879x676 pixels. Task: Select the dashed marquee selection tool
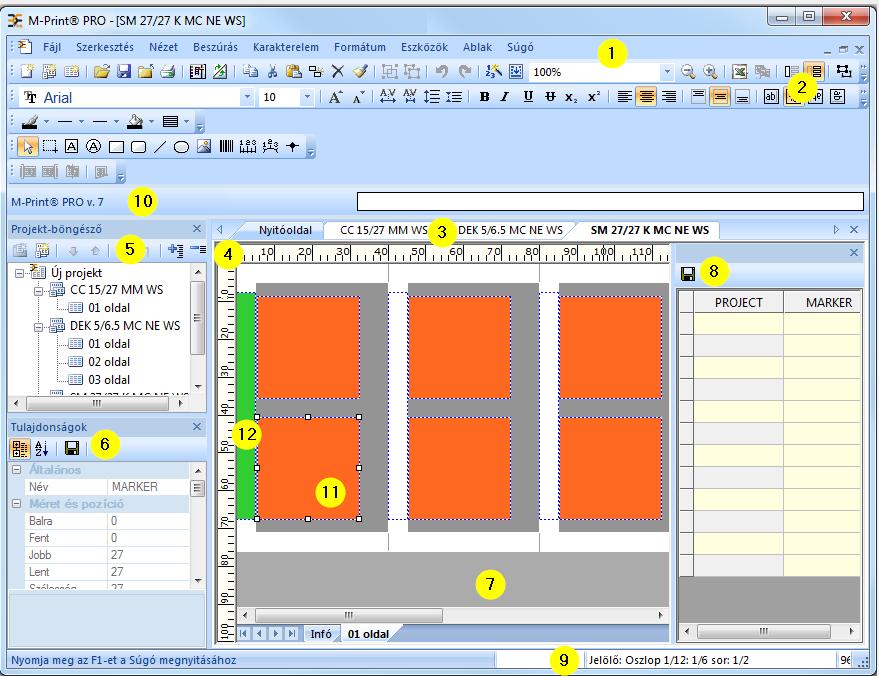click(50, 147)
